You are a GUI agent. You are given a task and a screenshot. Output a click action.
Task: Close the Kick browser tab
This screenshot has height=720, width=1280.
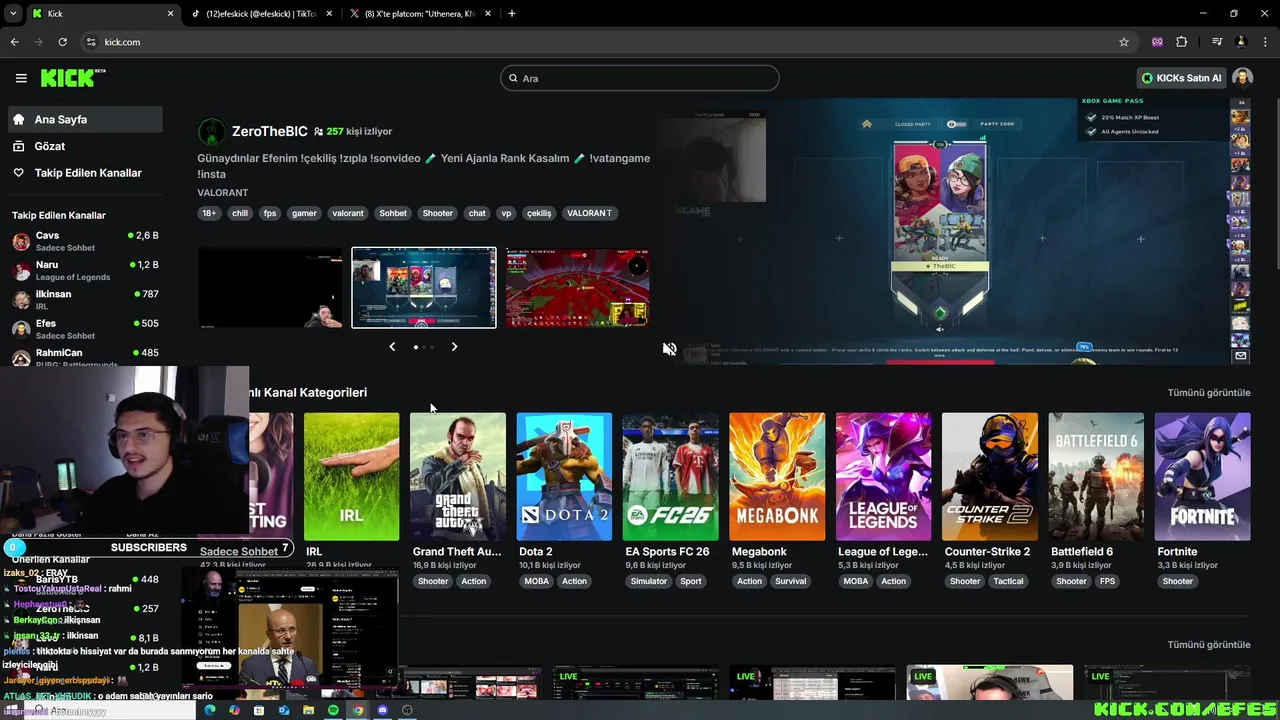(x=170, y=14)
